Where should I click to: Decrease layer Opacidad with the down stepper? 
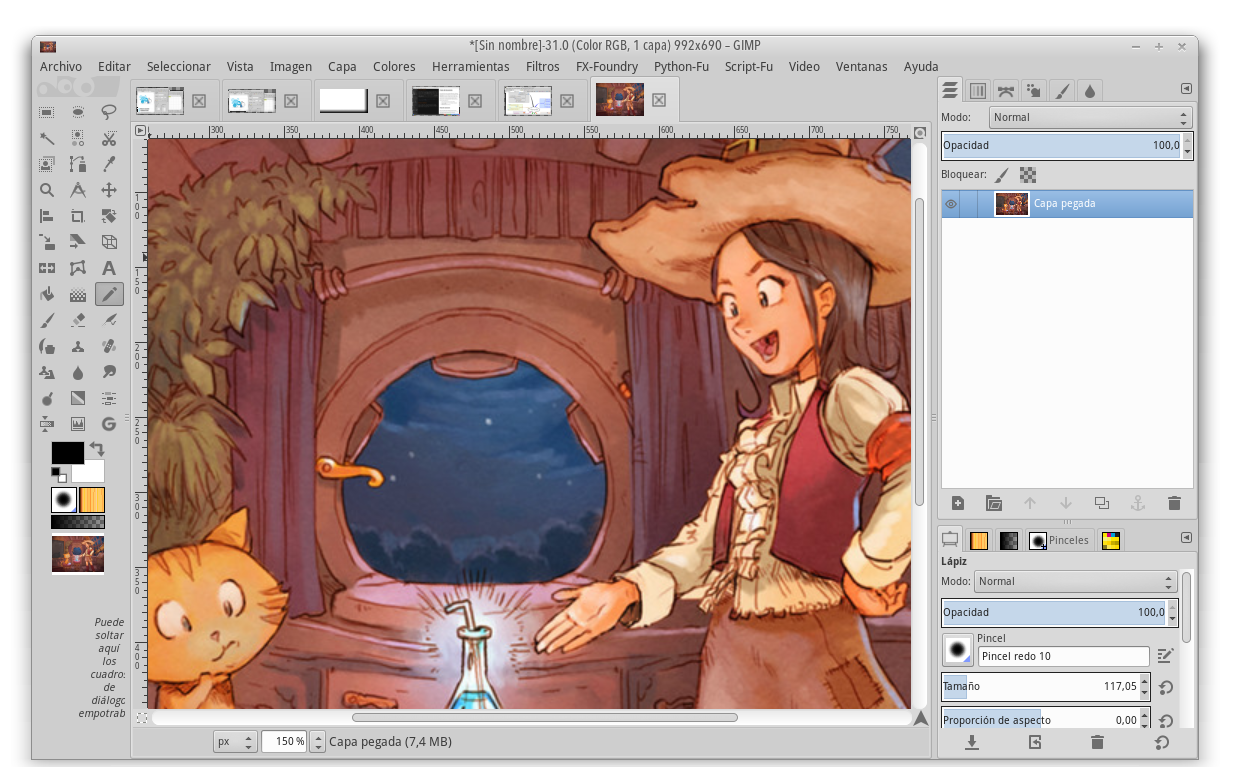click(1187, 152)
